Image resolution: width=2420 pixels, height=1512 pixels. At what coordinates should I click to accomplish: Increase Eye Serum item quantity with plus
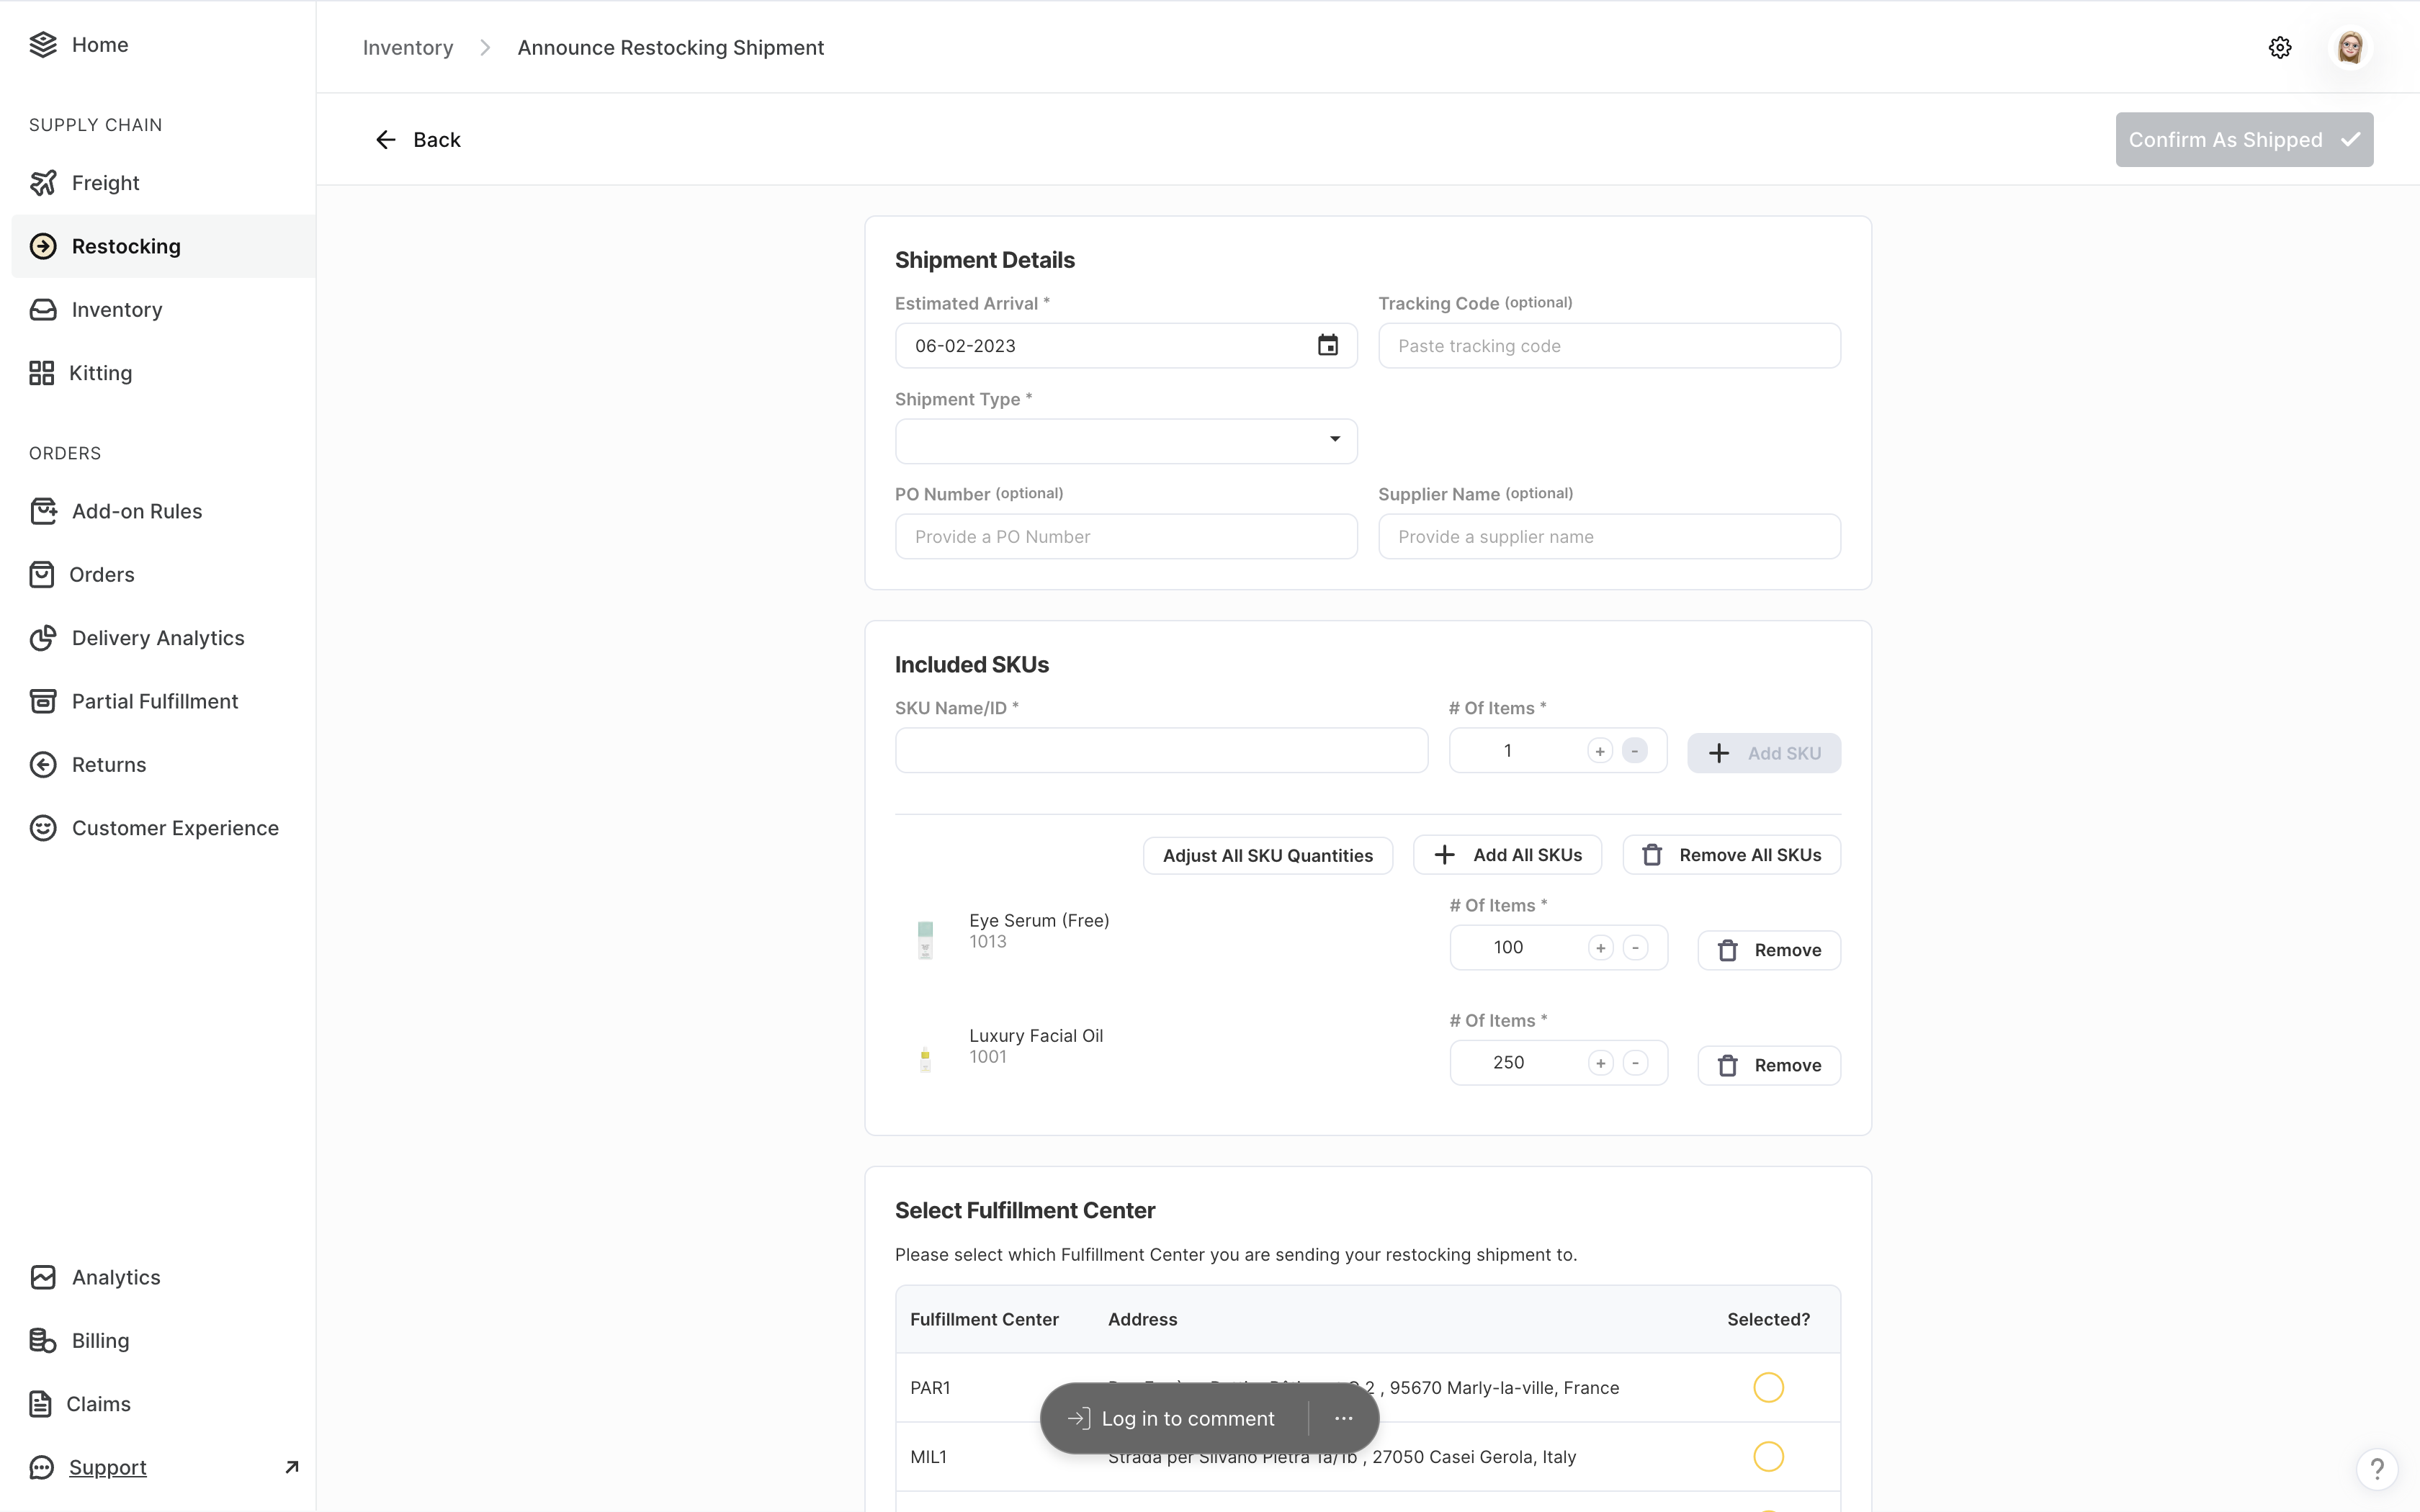click(1600, 948)
